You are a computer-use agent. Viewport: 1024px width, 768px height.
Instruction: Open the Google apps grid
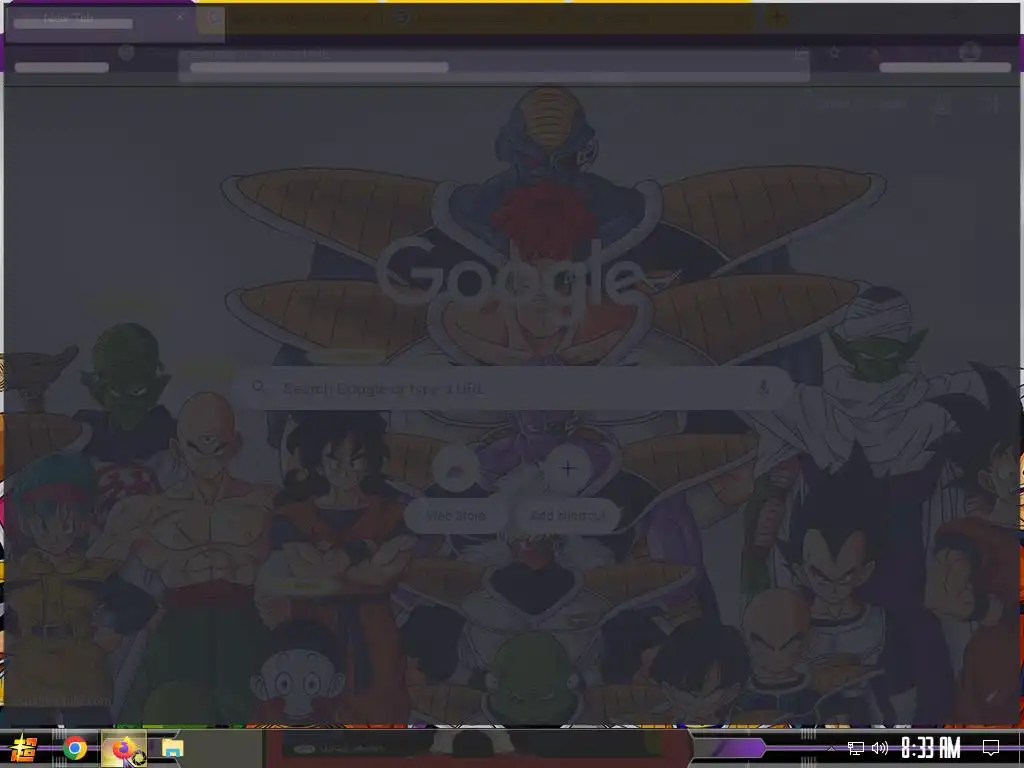991,104
